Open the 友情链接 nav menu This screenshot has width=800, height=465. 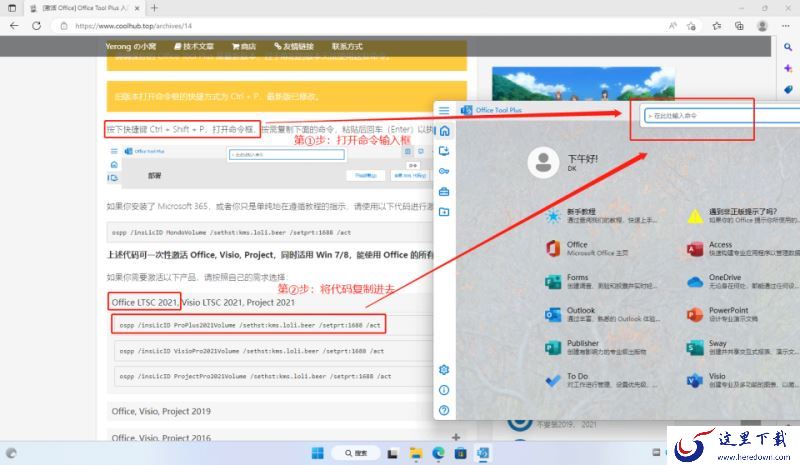(293, 46)
